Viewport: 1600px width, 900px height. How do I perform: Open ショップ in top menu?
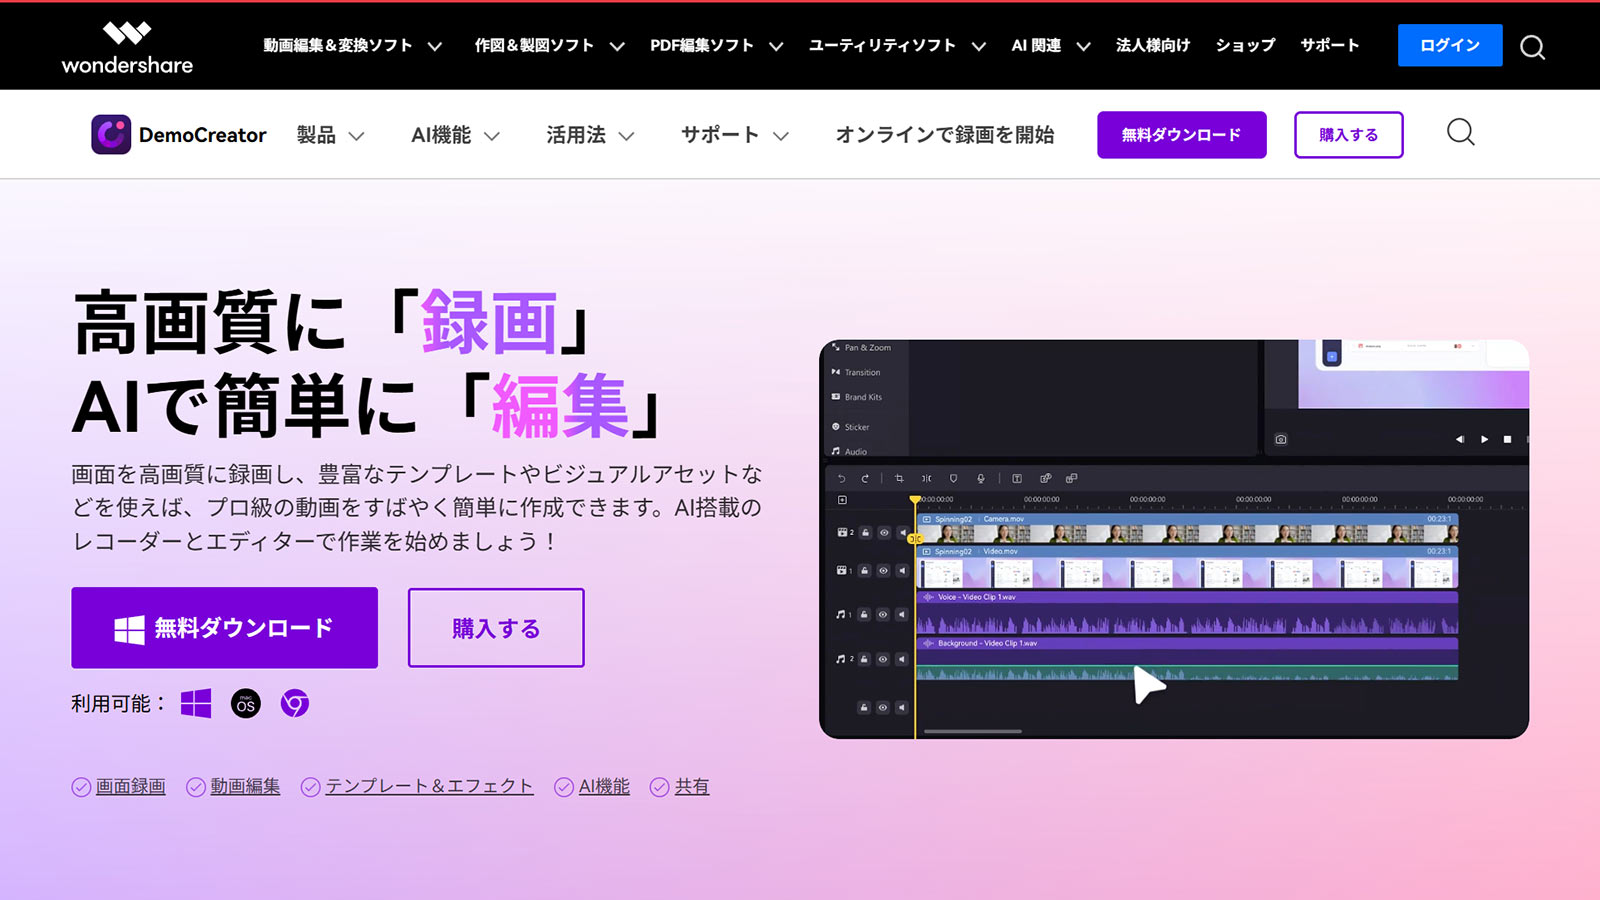(1245, 46)
